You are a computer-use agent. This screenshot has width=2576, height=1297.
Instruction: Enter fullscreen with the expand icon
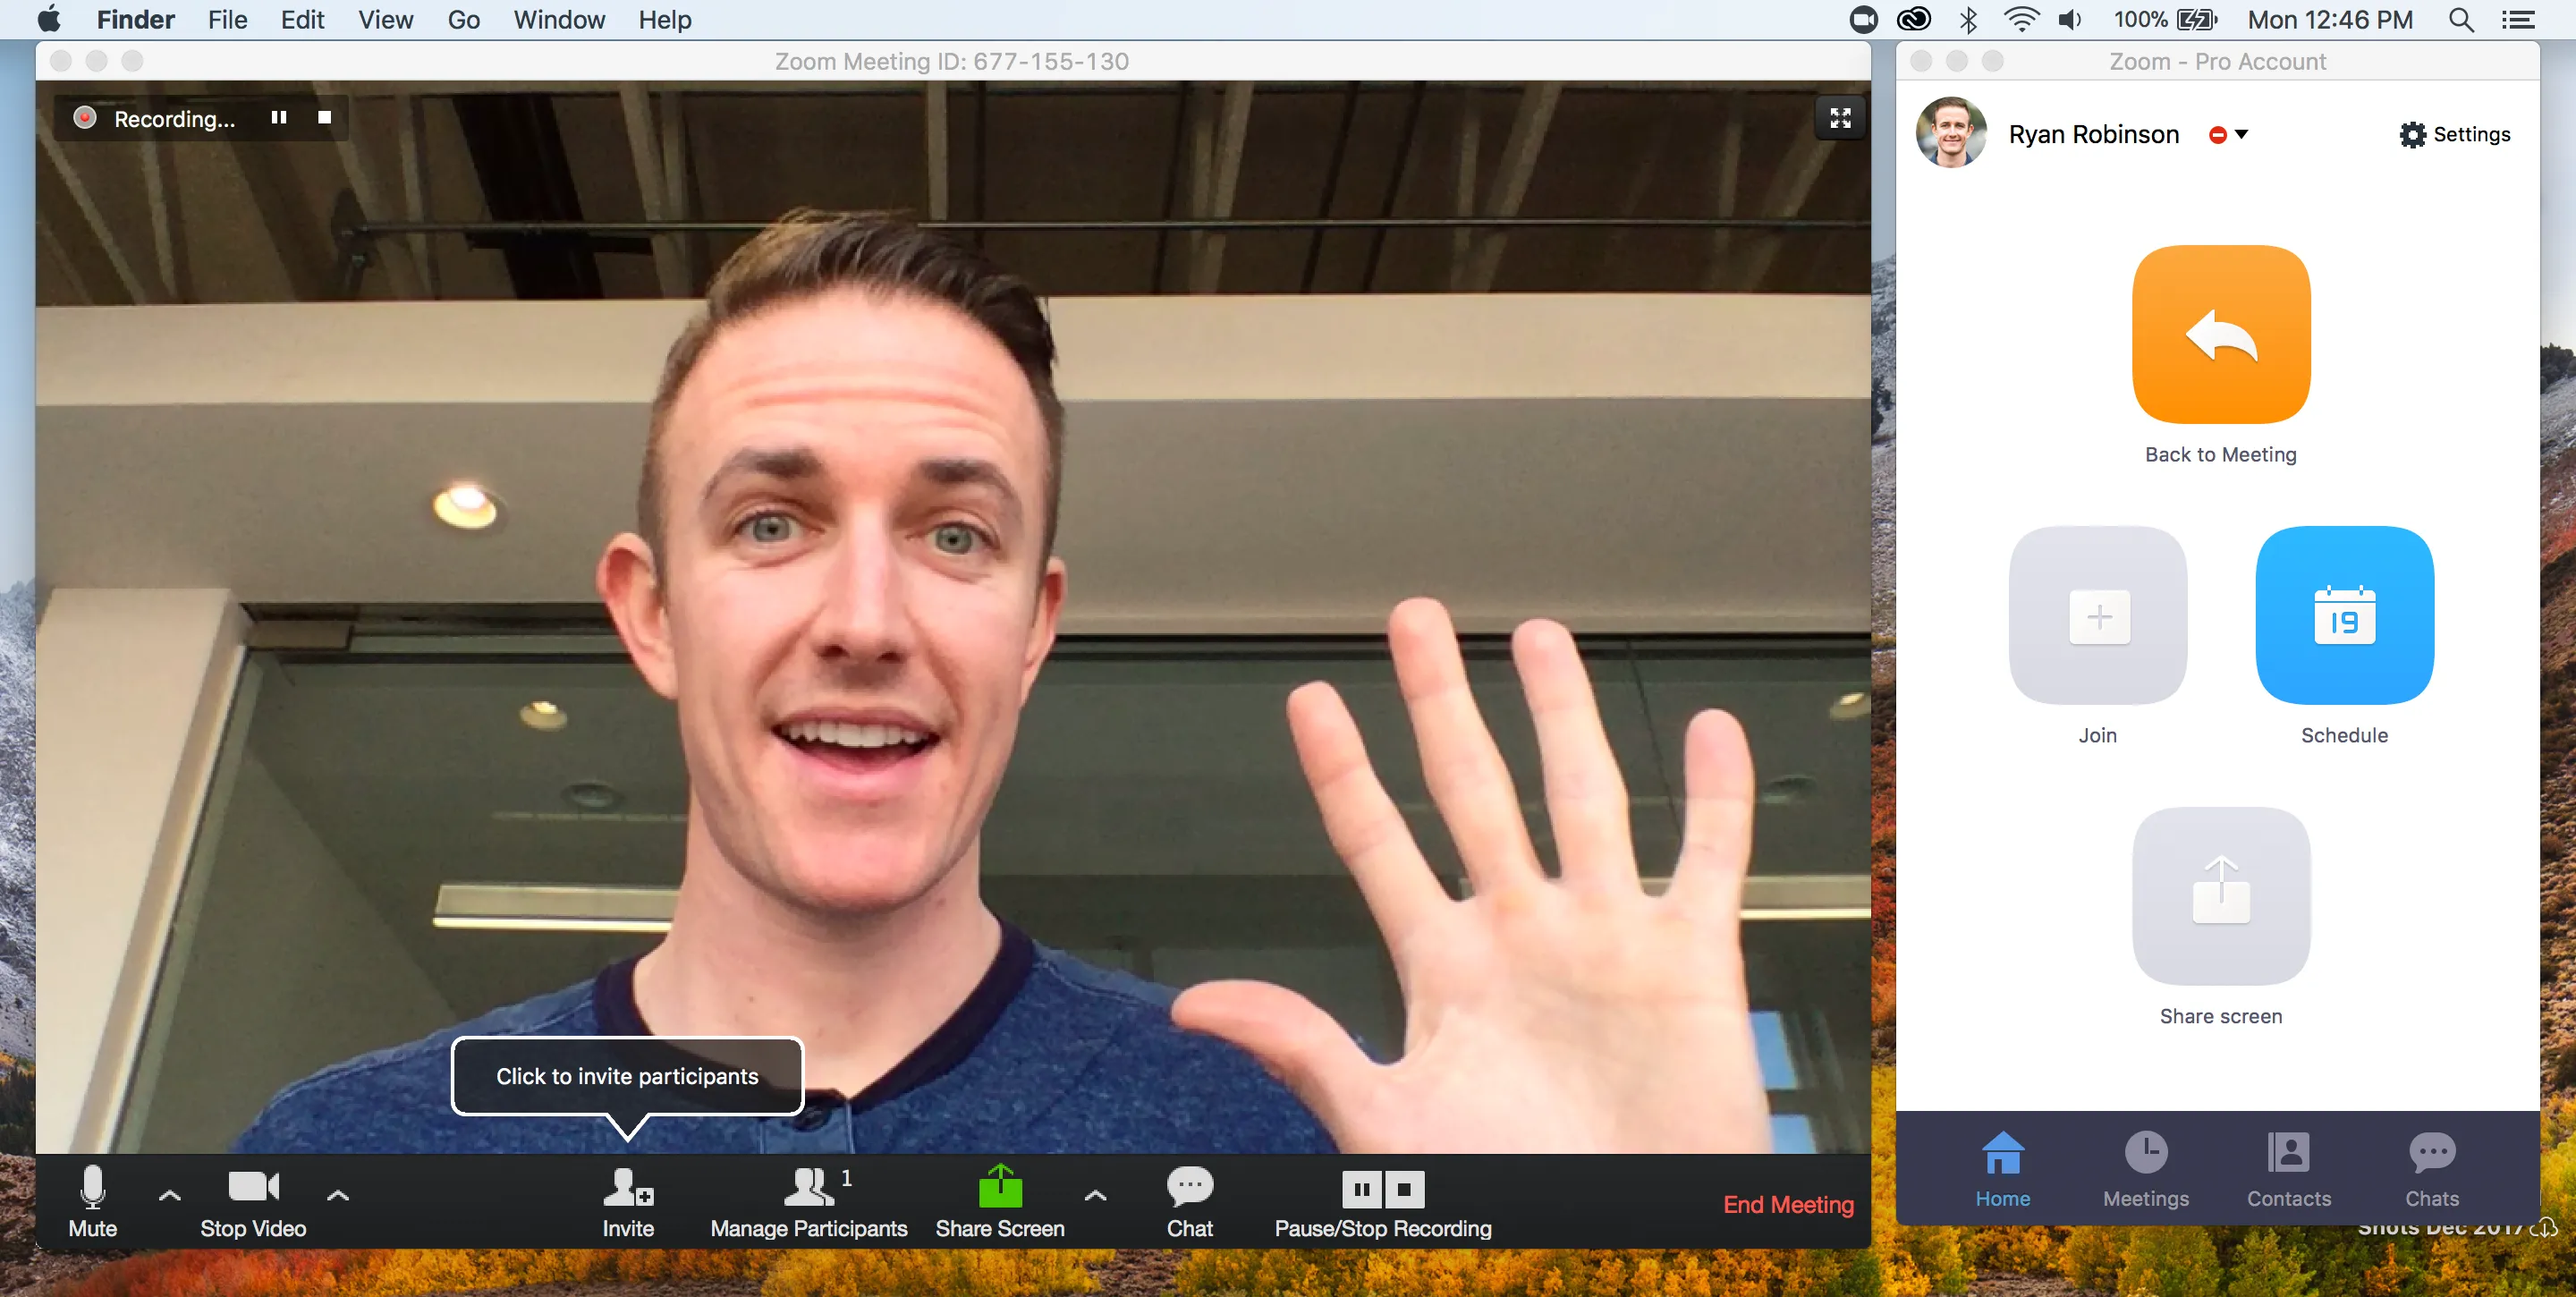(1840, 117)
